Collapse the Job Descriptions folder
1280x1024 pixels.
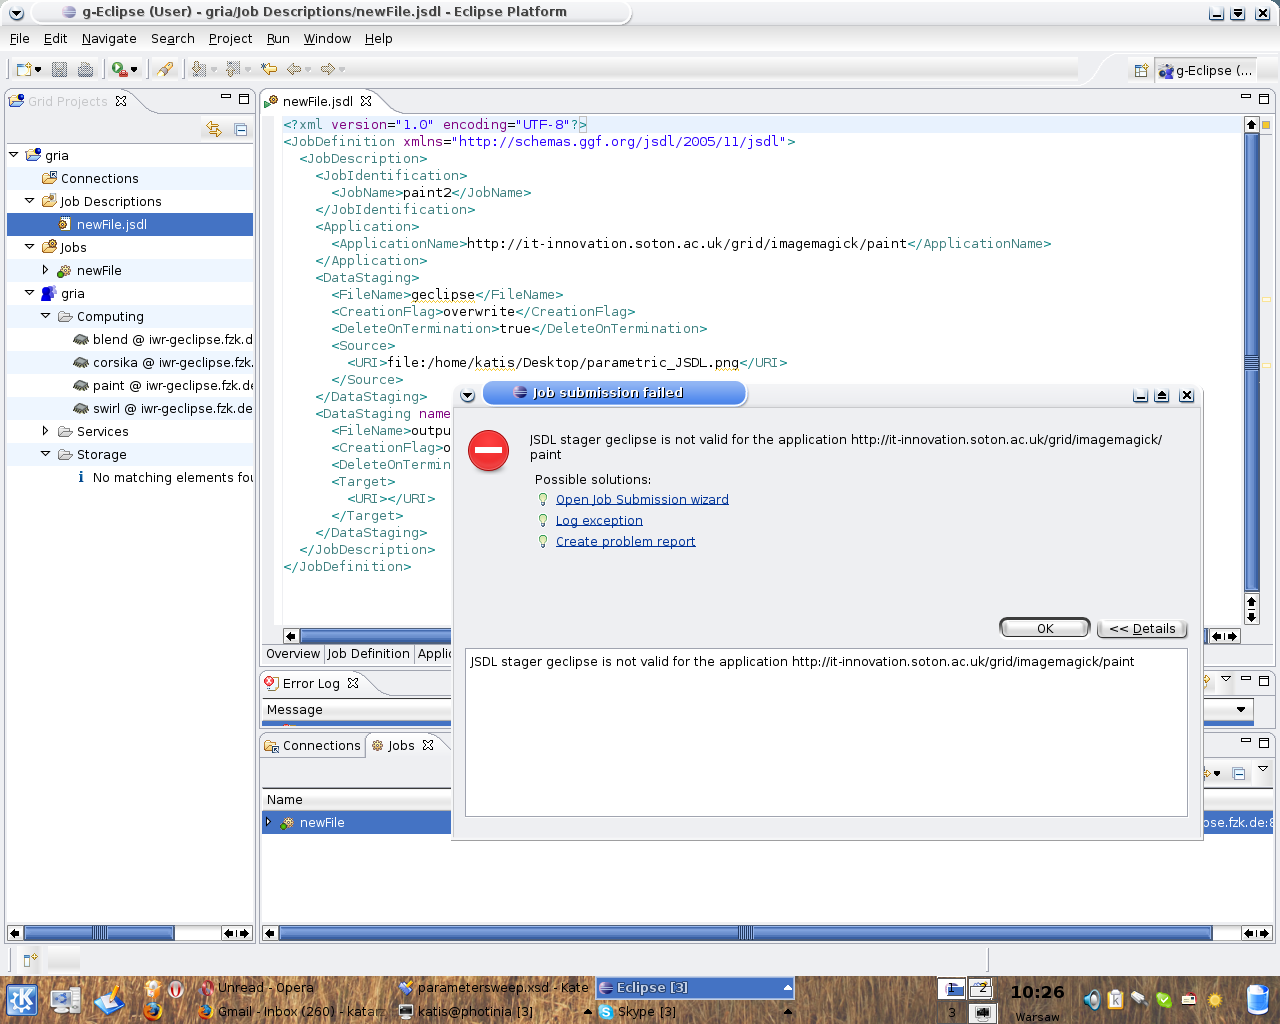29,201
